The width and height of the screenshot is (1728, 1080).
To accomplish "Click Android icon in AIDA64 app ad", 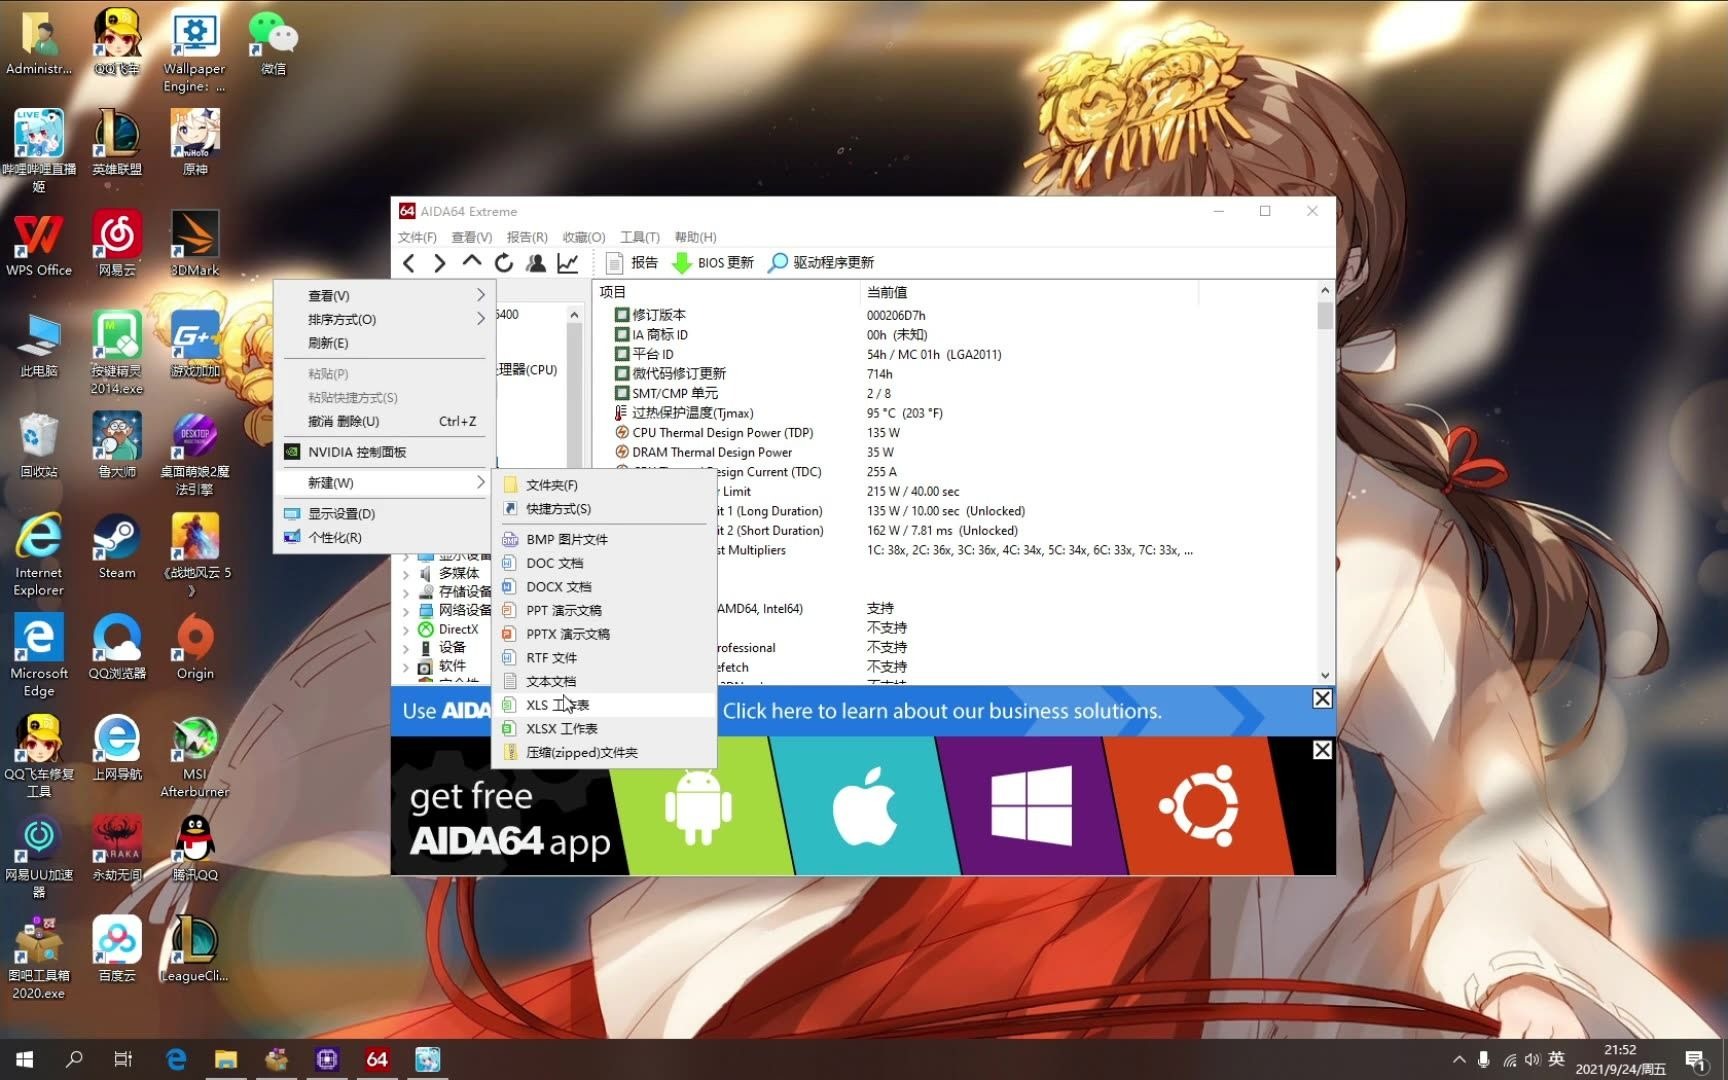I will (698, 806).
